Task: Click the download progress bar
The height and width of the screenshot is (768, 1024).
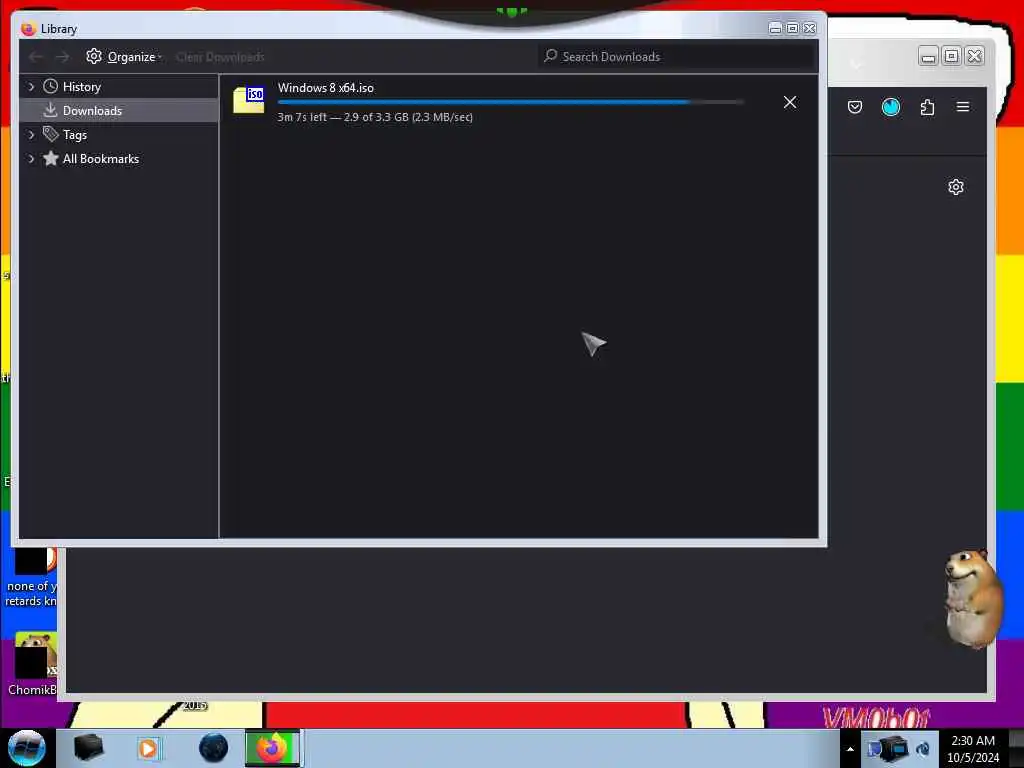Action: point(511,102)
